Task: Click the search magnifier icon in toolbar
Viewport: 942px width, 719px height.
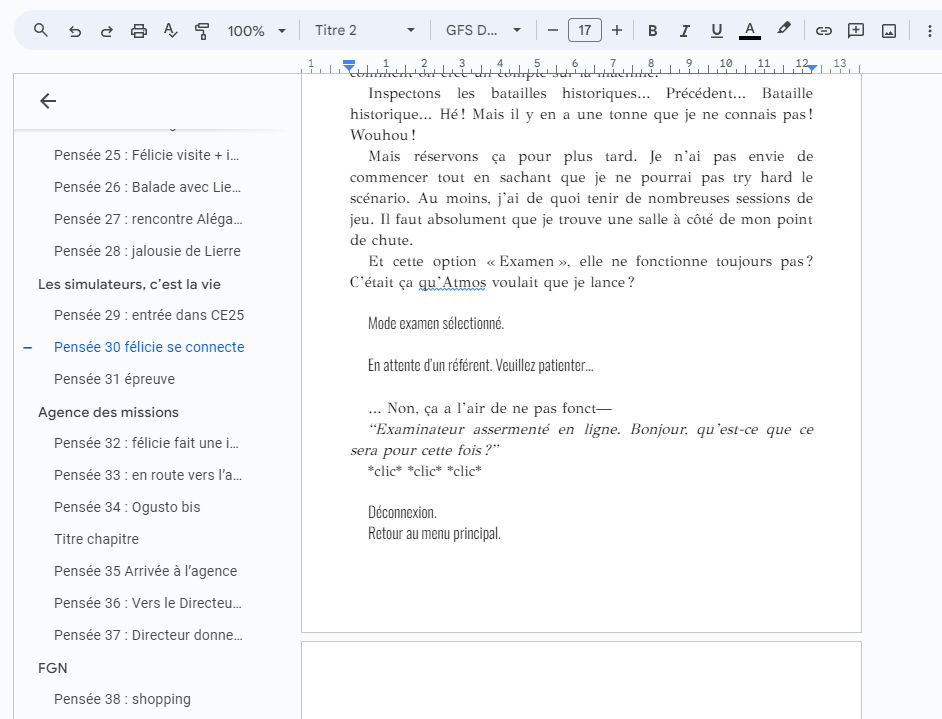Action: coord(40,30)
